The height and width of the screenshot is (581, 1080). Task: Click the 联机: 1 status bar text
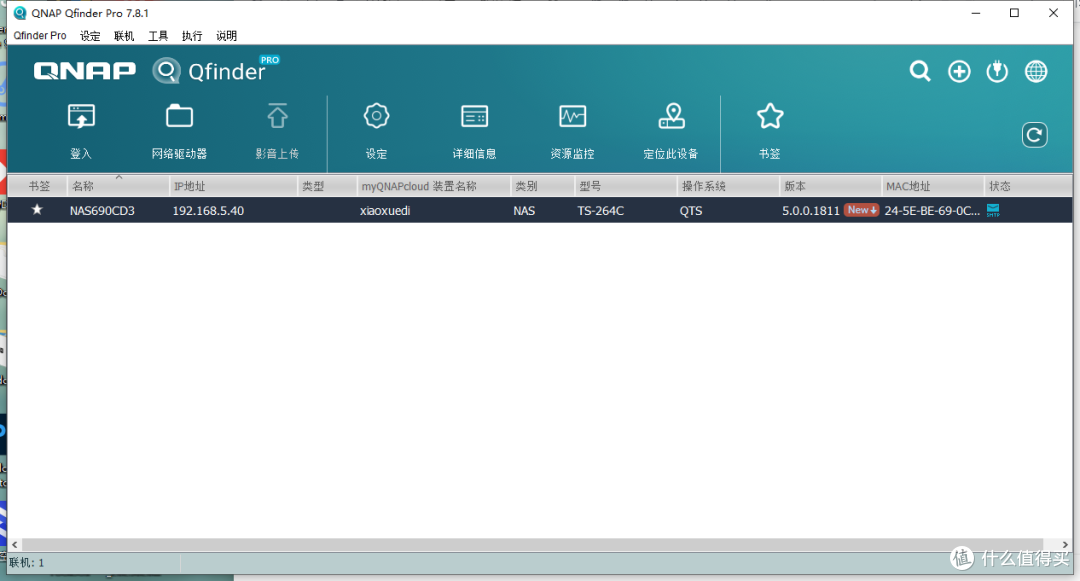[27, 562]
